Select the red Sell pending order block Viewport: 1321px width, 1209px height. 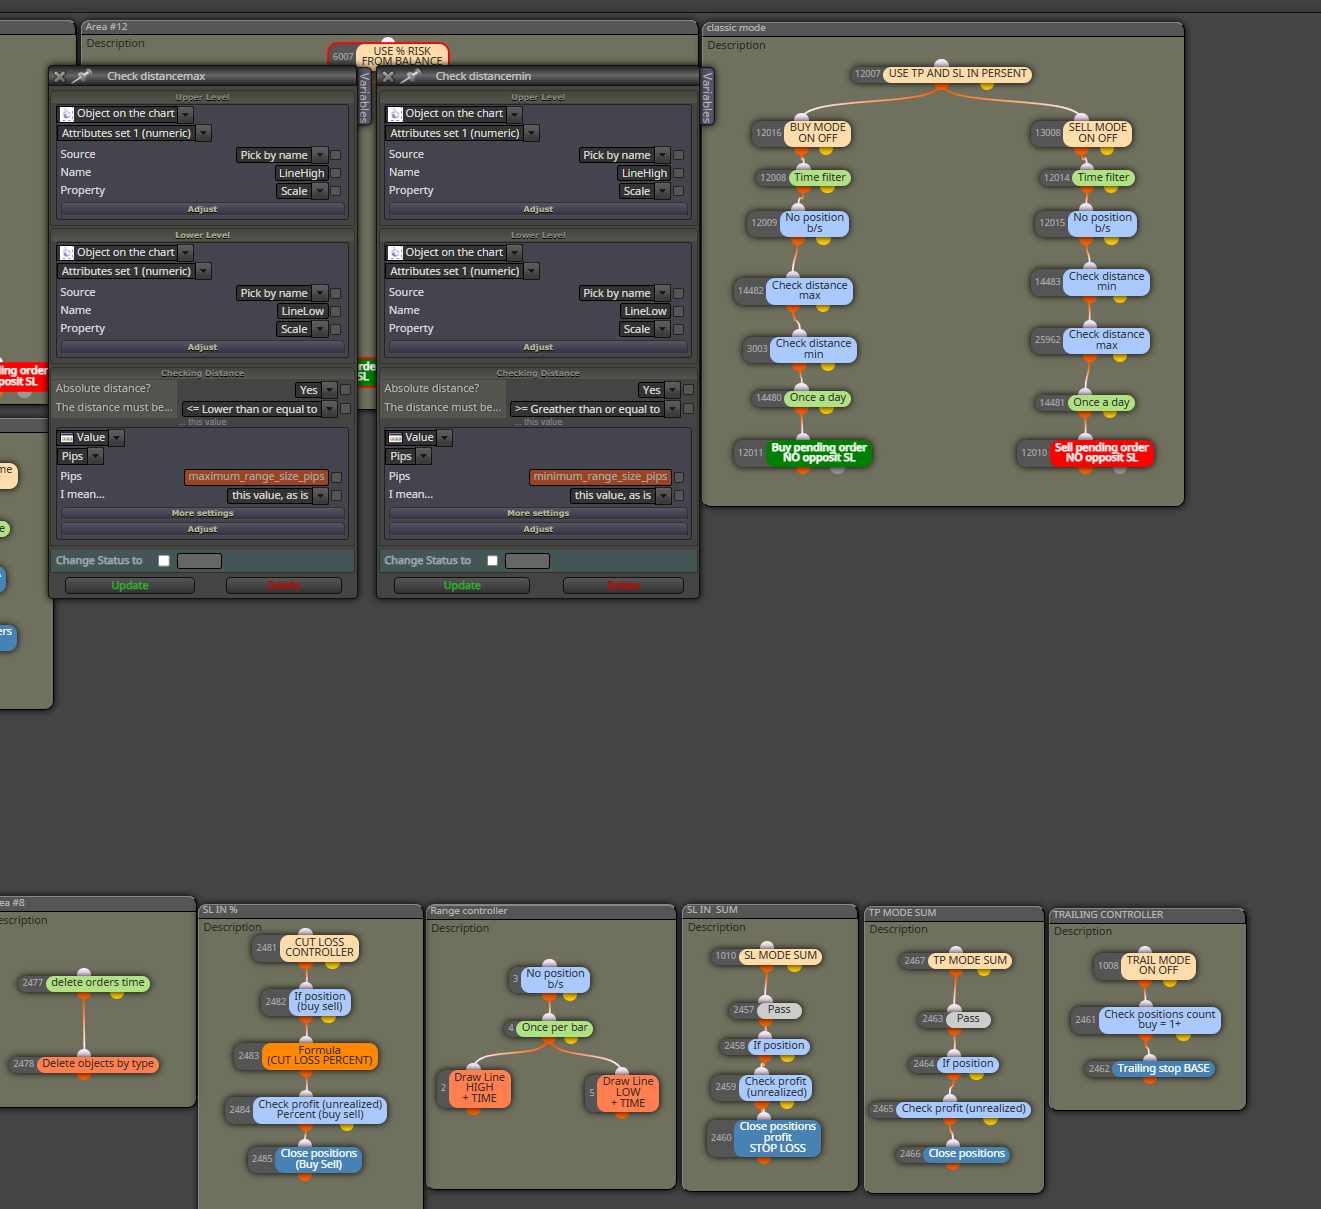pyautogui.click(x=1101, y=453)
